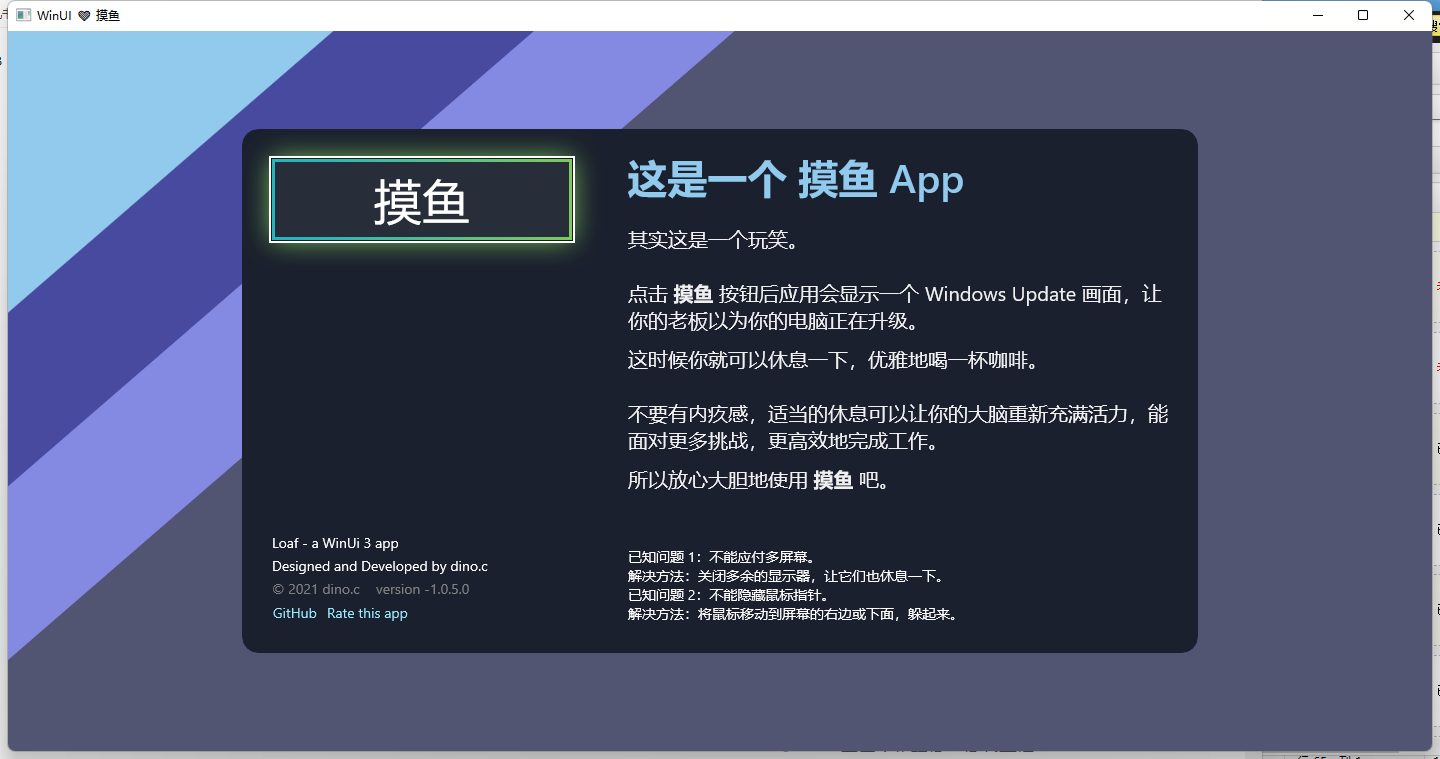
Task: Click the paragraph starting with 不要有内疚感
Action: [x=897, y=427]
